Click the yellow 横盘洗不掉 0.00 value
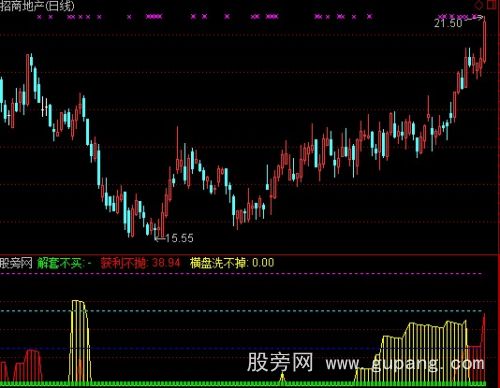Image resolution: width=500 pixels, height=388 pixels. (x=232, y=263)
